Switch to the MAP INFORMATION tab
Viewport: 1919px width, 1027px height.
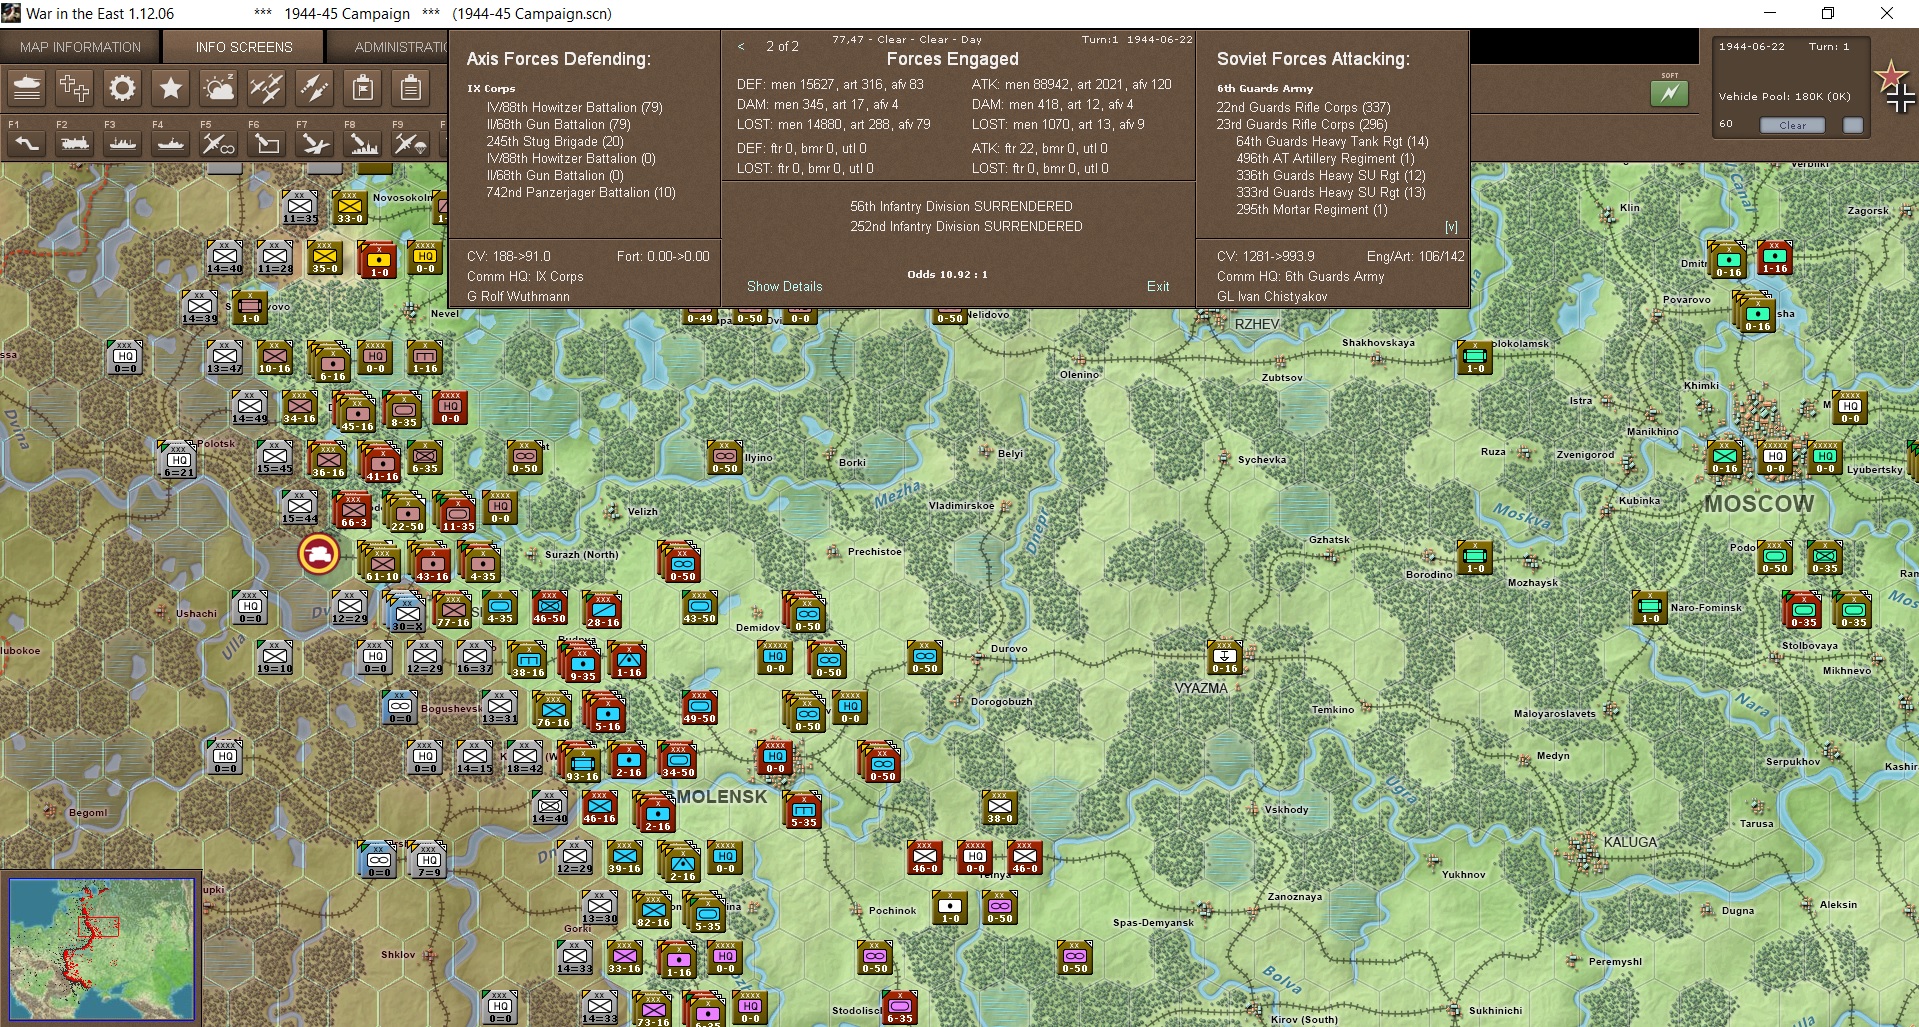(x=80, y=47)
